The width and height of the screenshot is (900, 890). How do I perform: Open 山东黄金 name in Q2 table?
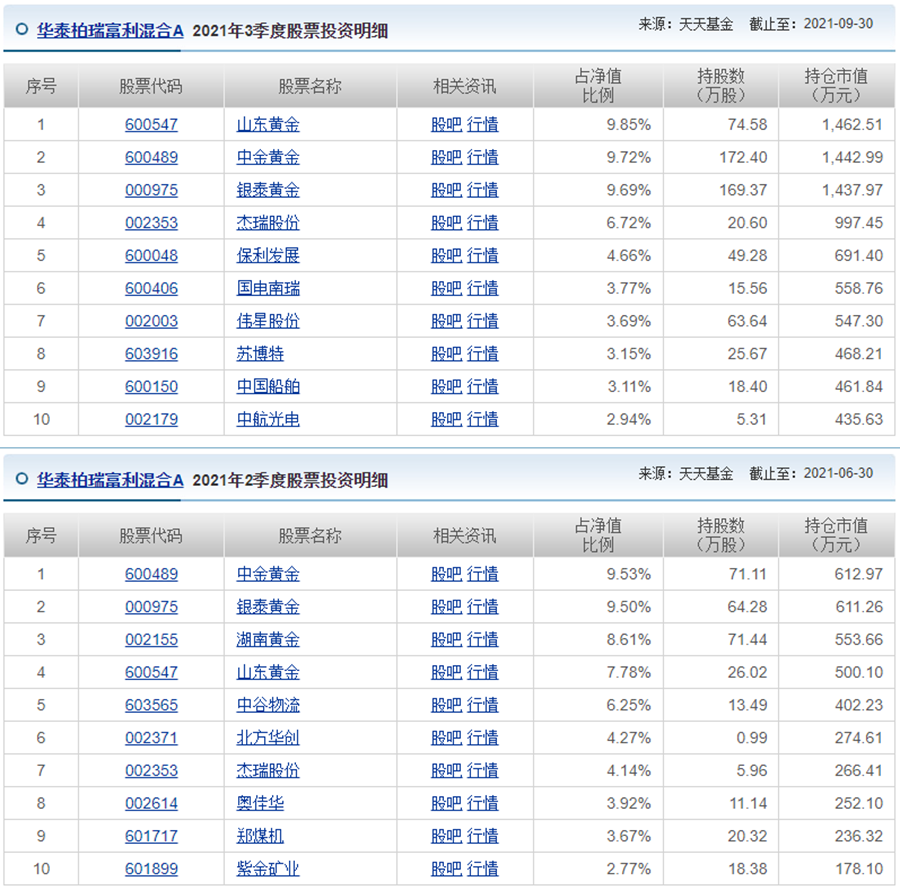[x=268, y=672]
